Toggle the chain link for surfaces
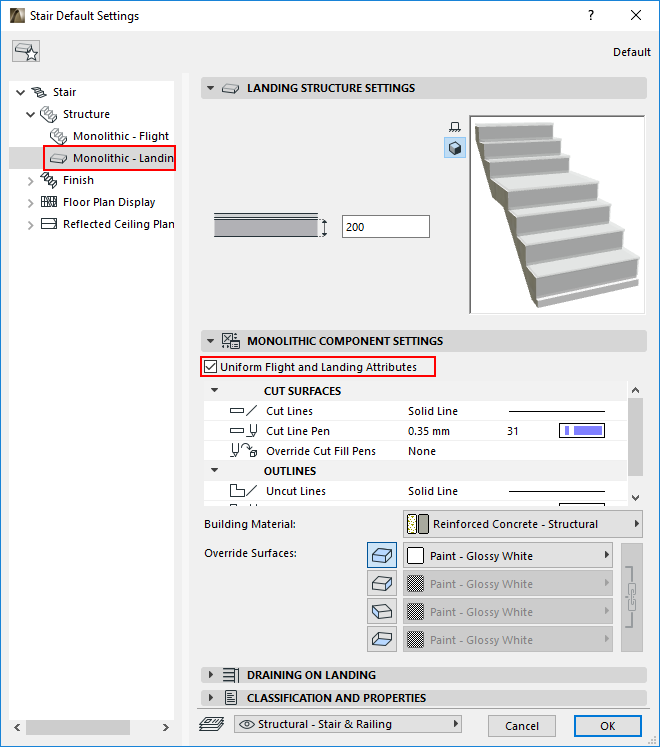Image resolution: width=660 pixels, height=747 pixels. tap(631, 597)
